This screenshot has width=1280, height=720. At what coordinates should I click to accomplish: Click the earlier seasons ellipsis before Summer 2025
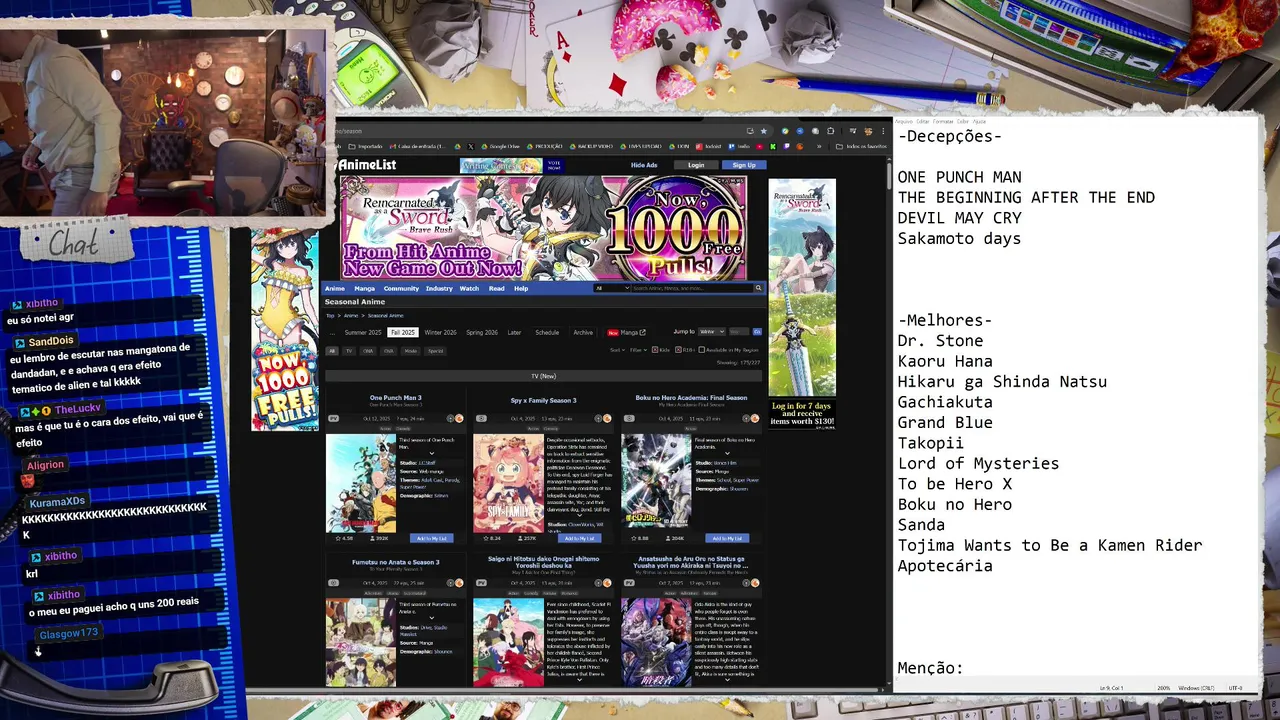332,333
